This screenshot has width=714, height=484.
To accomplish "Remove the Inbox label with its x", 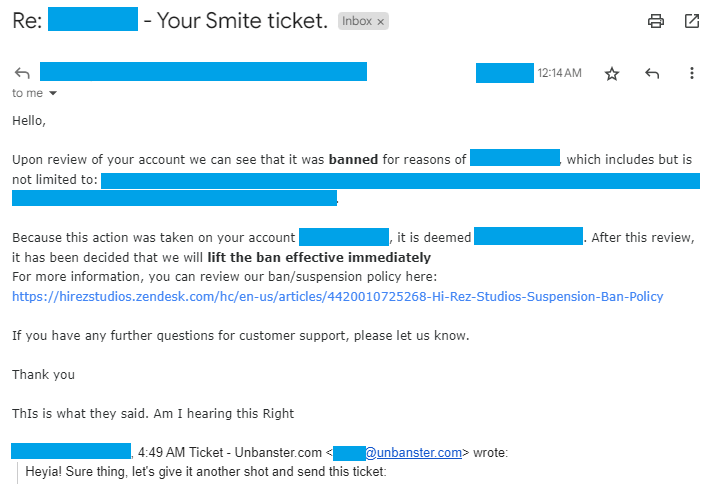I will pyautogui.click(x=381, y=22).
